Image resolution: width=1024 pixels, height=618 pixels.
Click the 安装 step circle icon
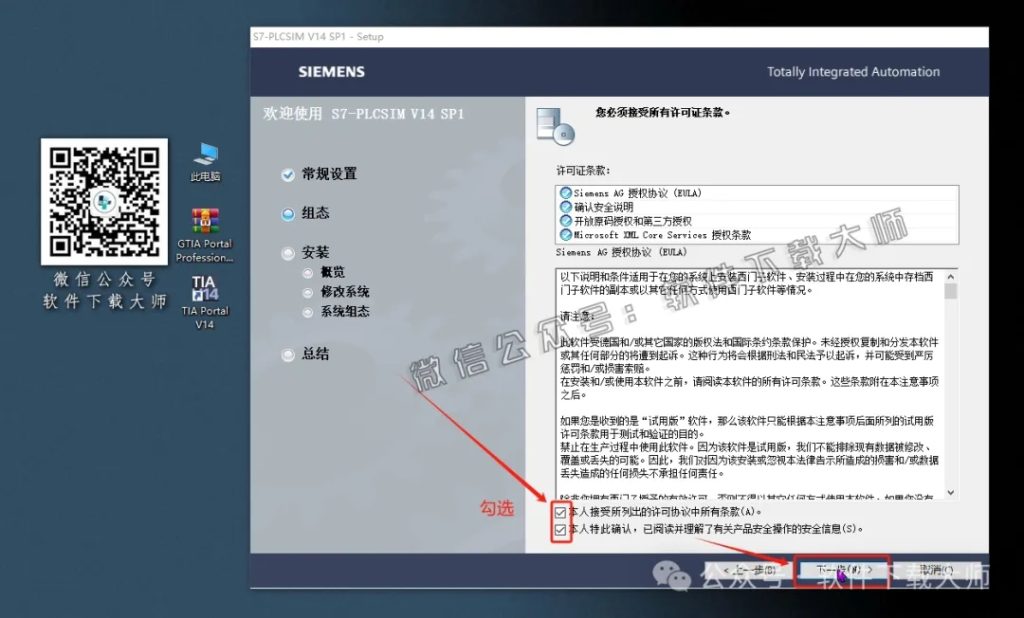pyautogui.click(x=288, y=252)
